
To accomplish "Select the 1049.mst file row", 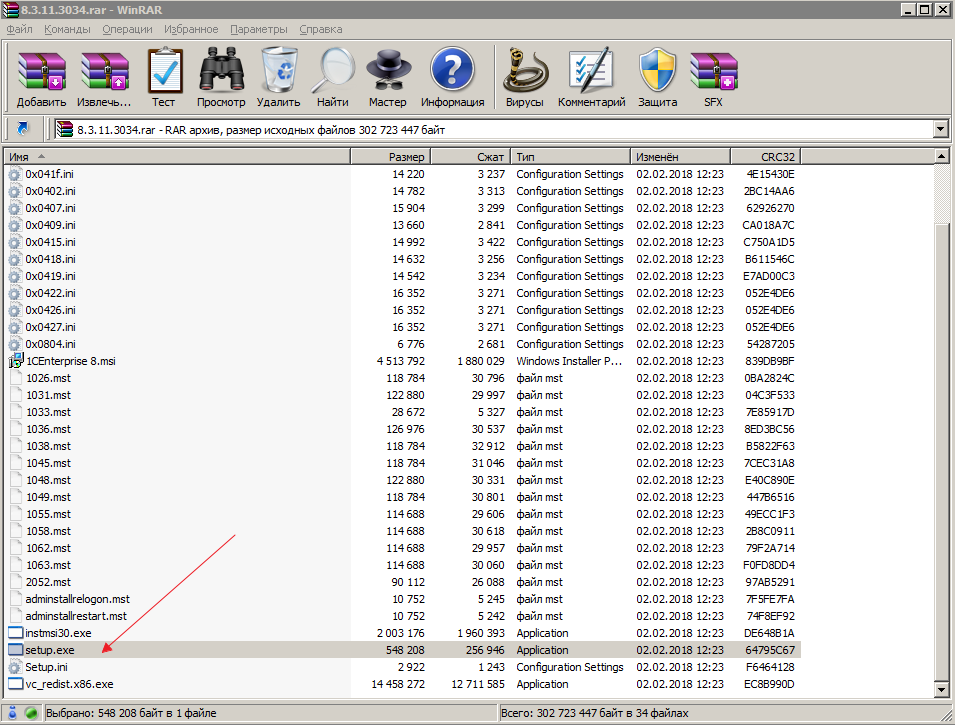I will 403,497.
